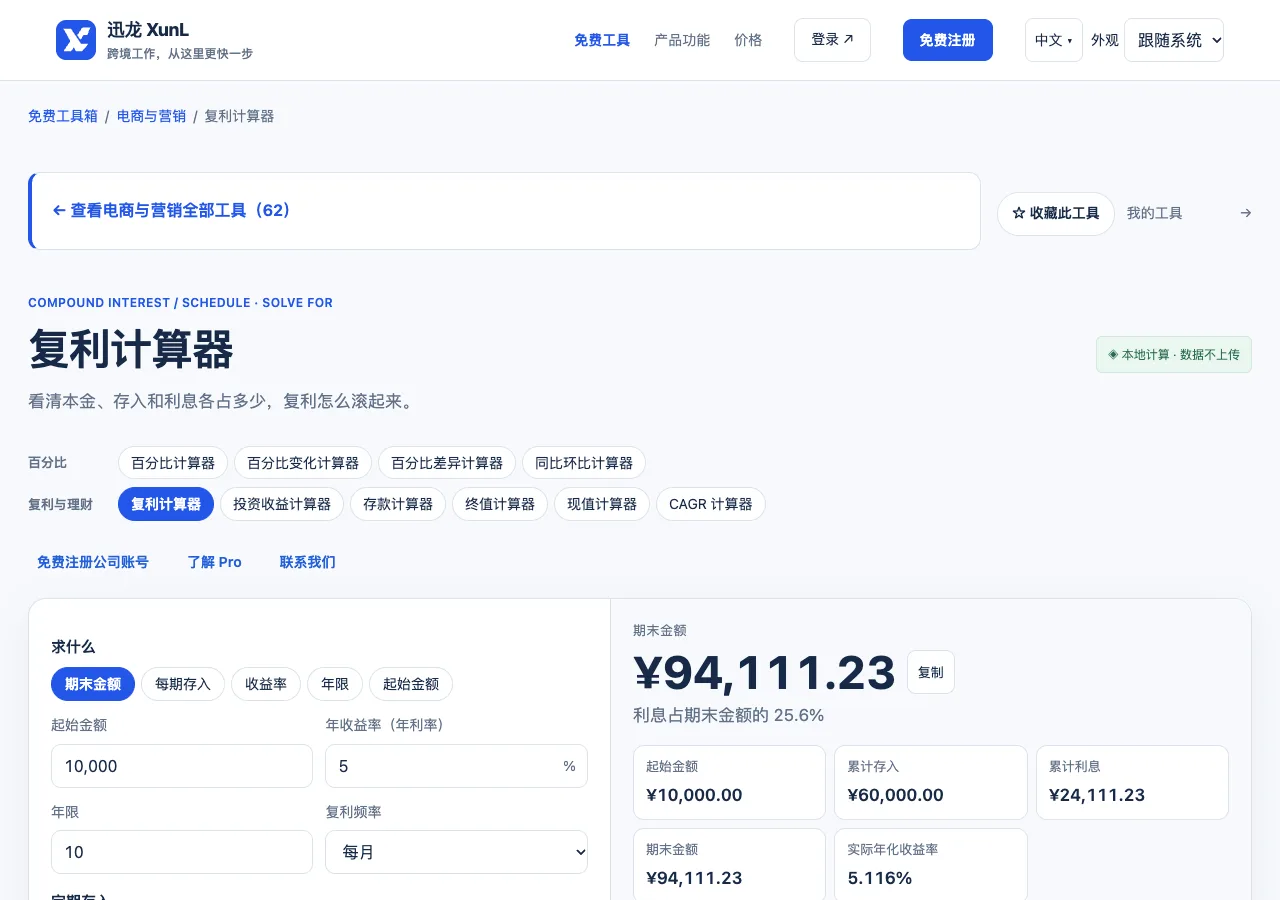
Task: Follow the 免费工具箱 breadcrumb link
Action: coord(63,116)
